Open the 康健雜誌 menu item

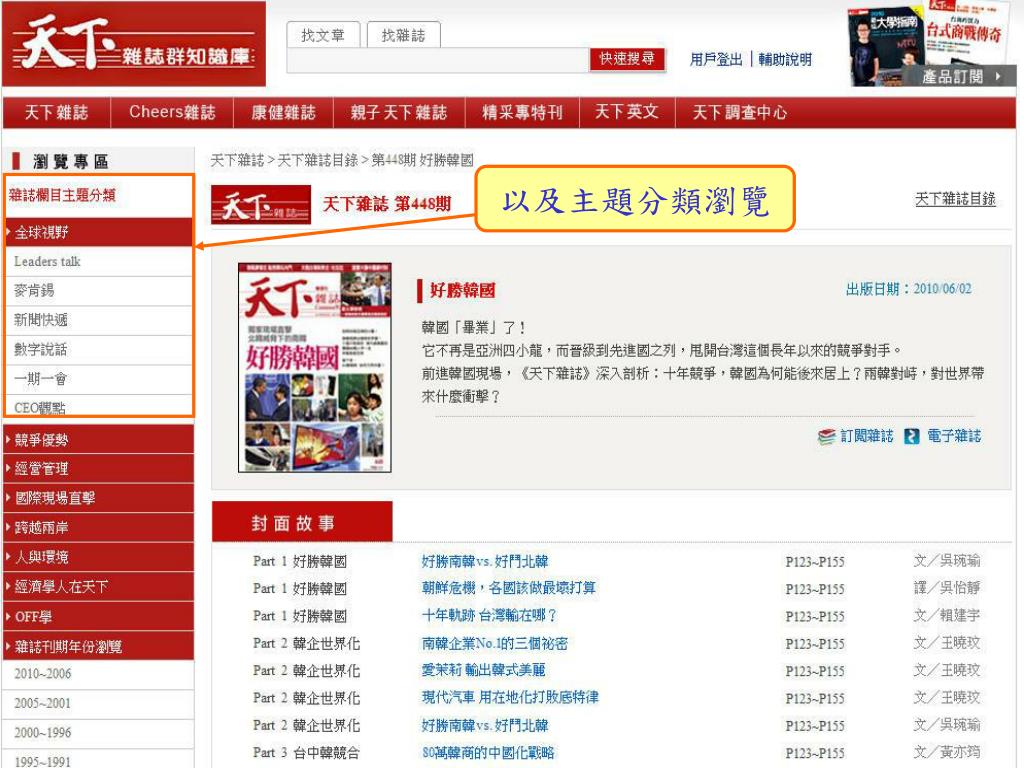283,112
